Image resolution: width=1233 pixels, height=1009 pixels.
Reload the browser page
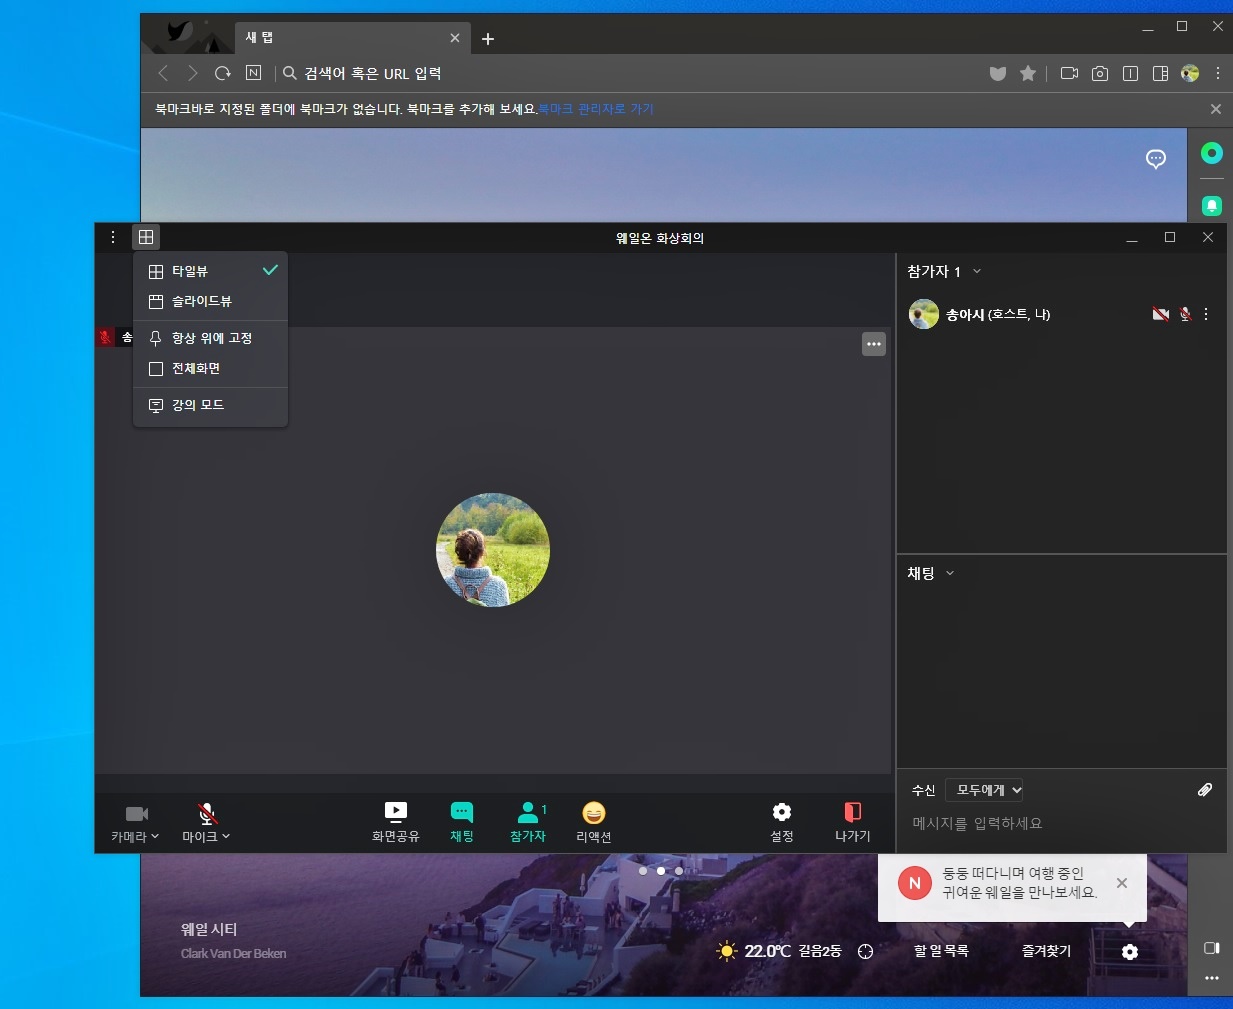click(223, 73)
